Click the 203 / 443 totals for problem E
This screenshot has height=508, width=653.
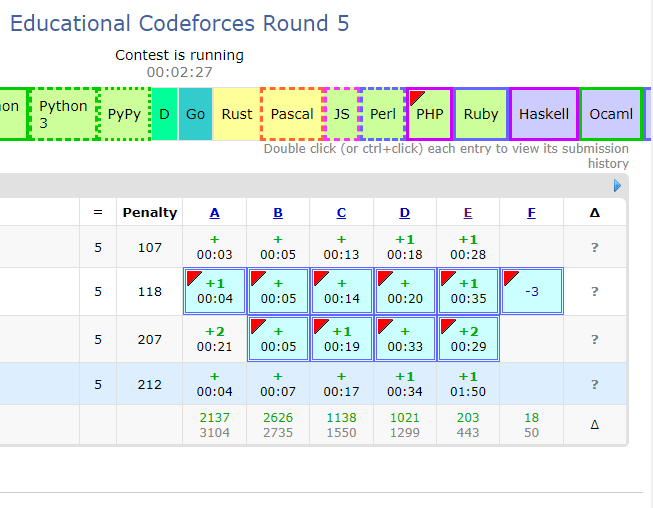pos(468,425)
